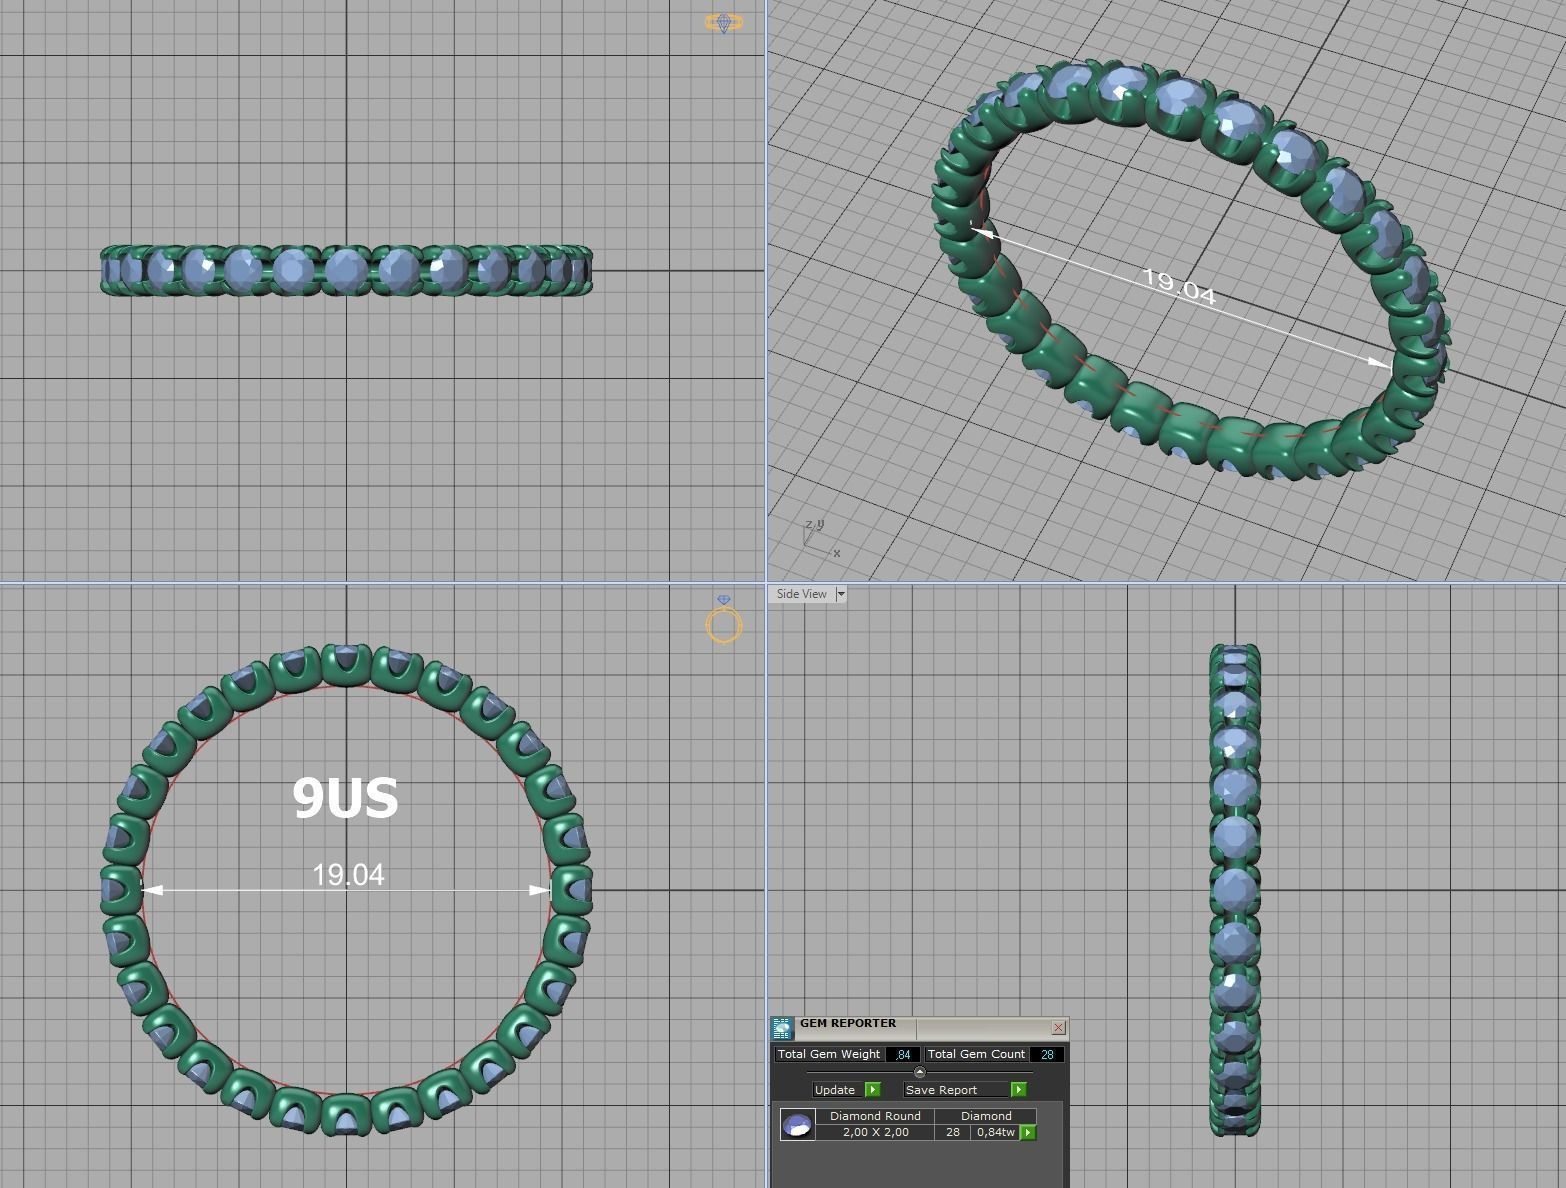The height and width of the screenshot is (1188, 1566).
Task: Select the round diamond gem thumbnail
Action: [x=797, y=1125]
